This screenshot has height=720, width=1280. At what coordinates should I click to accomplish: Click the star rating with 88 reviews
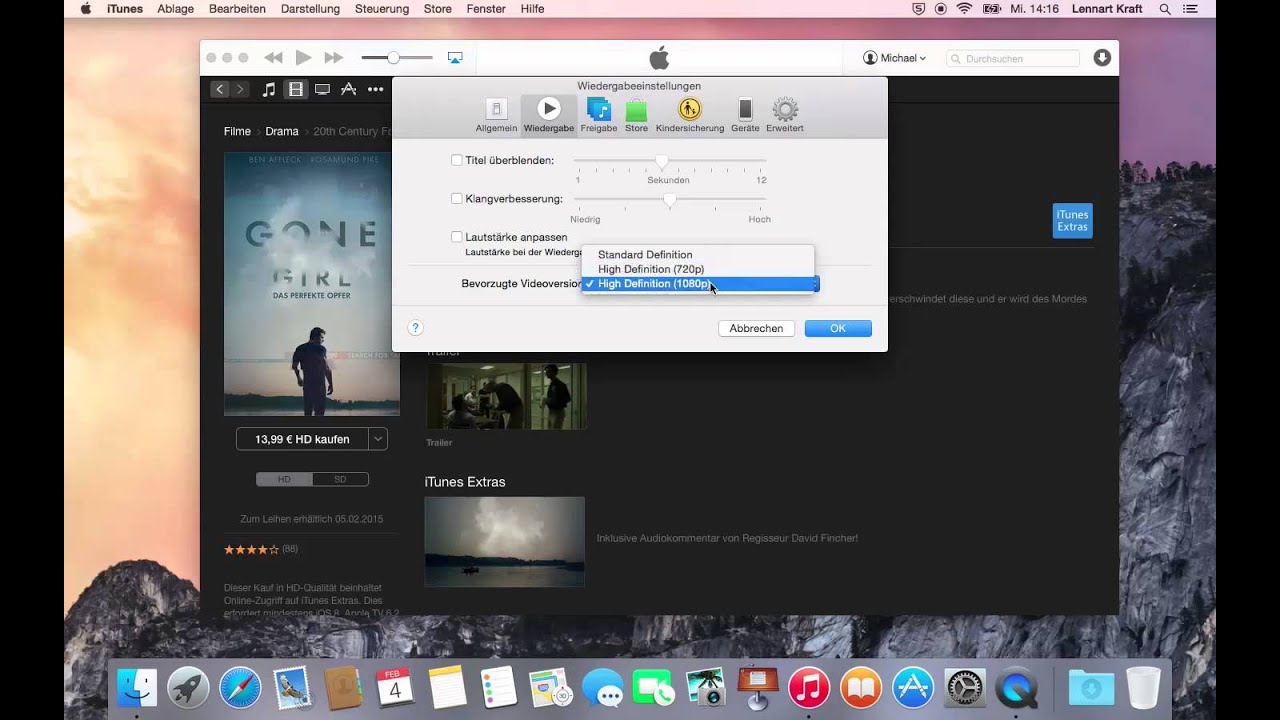click(251, 549)
